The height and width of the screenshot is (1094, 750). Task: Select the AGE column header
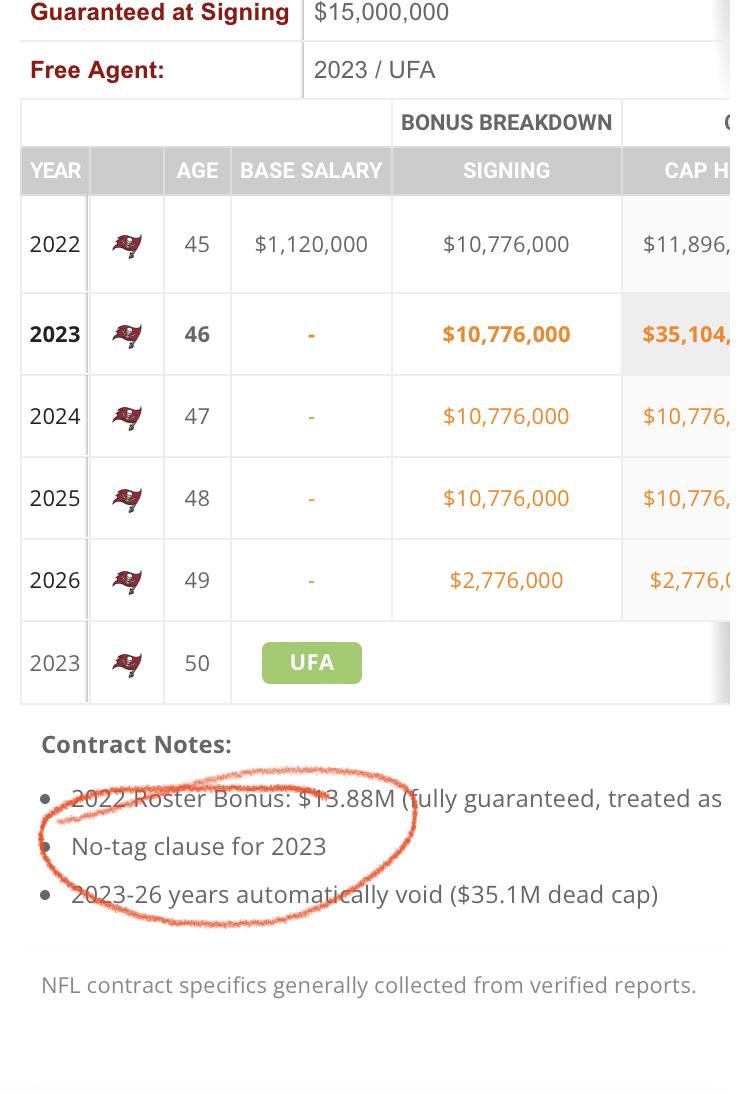[197, 171]
